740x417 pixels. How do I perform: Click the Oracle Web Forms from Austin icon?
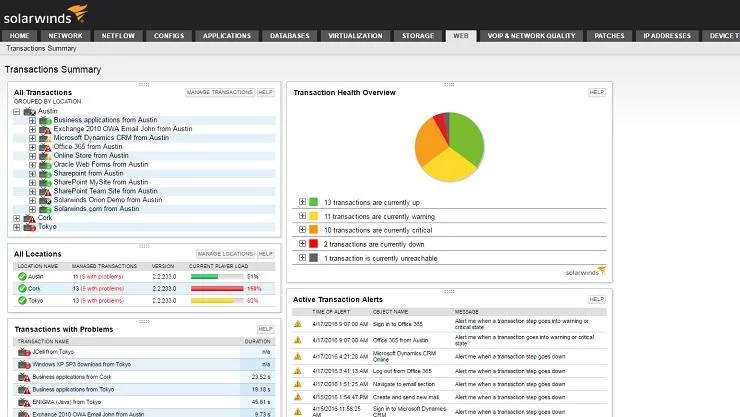(x=45, y=165)
